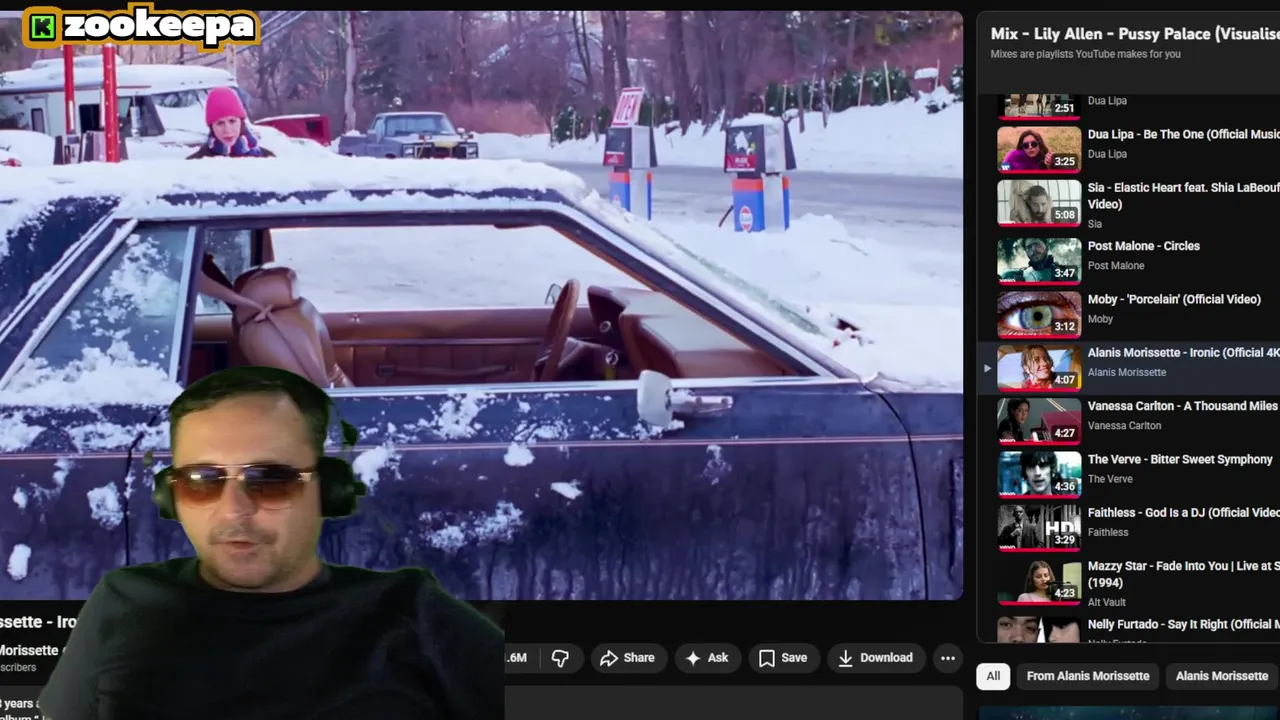This screenshot has width=1280, height=720.
Task: Save the video to a playlist
Action: coord(783,658)
